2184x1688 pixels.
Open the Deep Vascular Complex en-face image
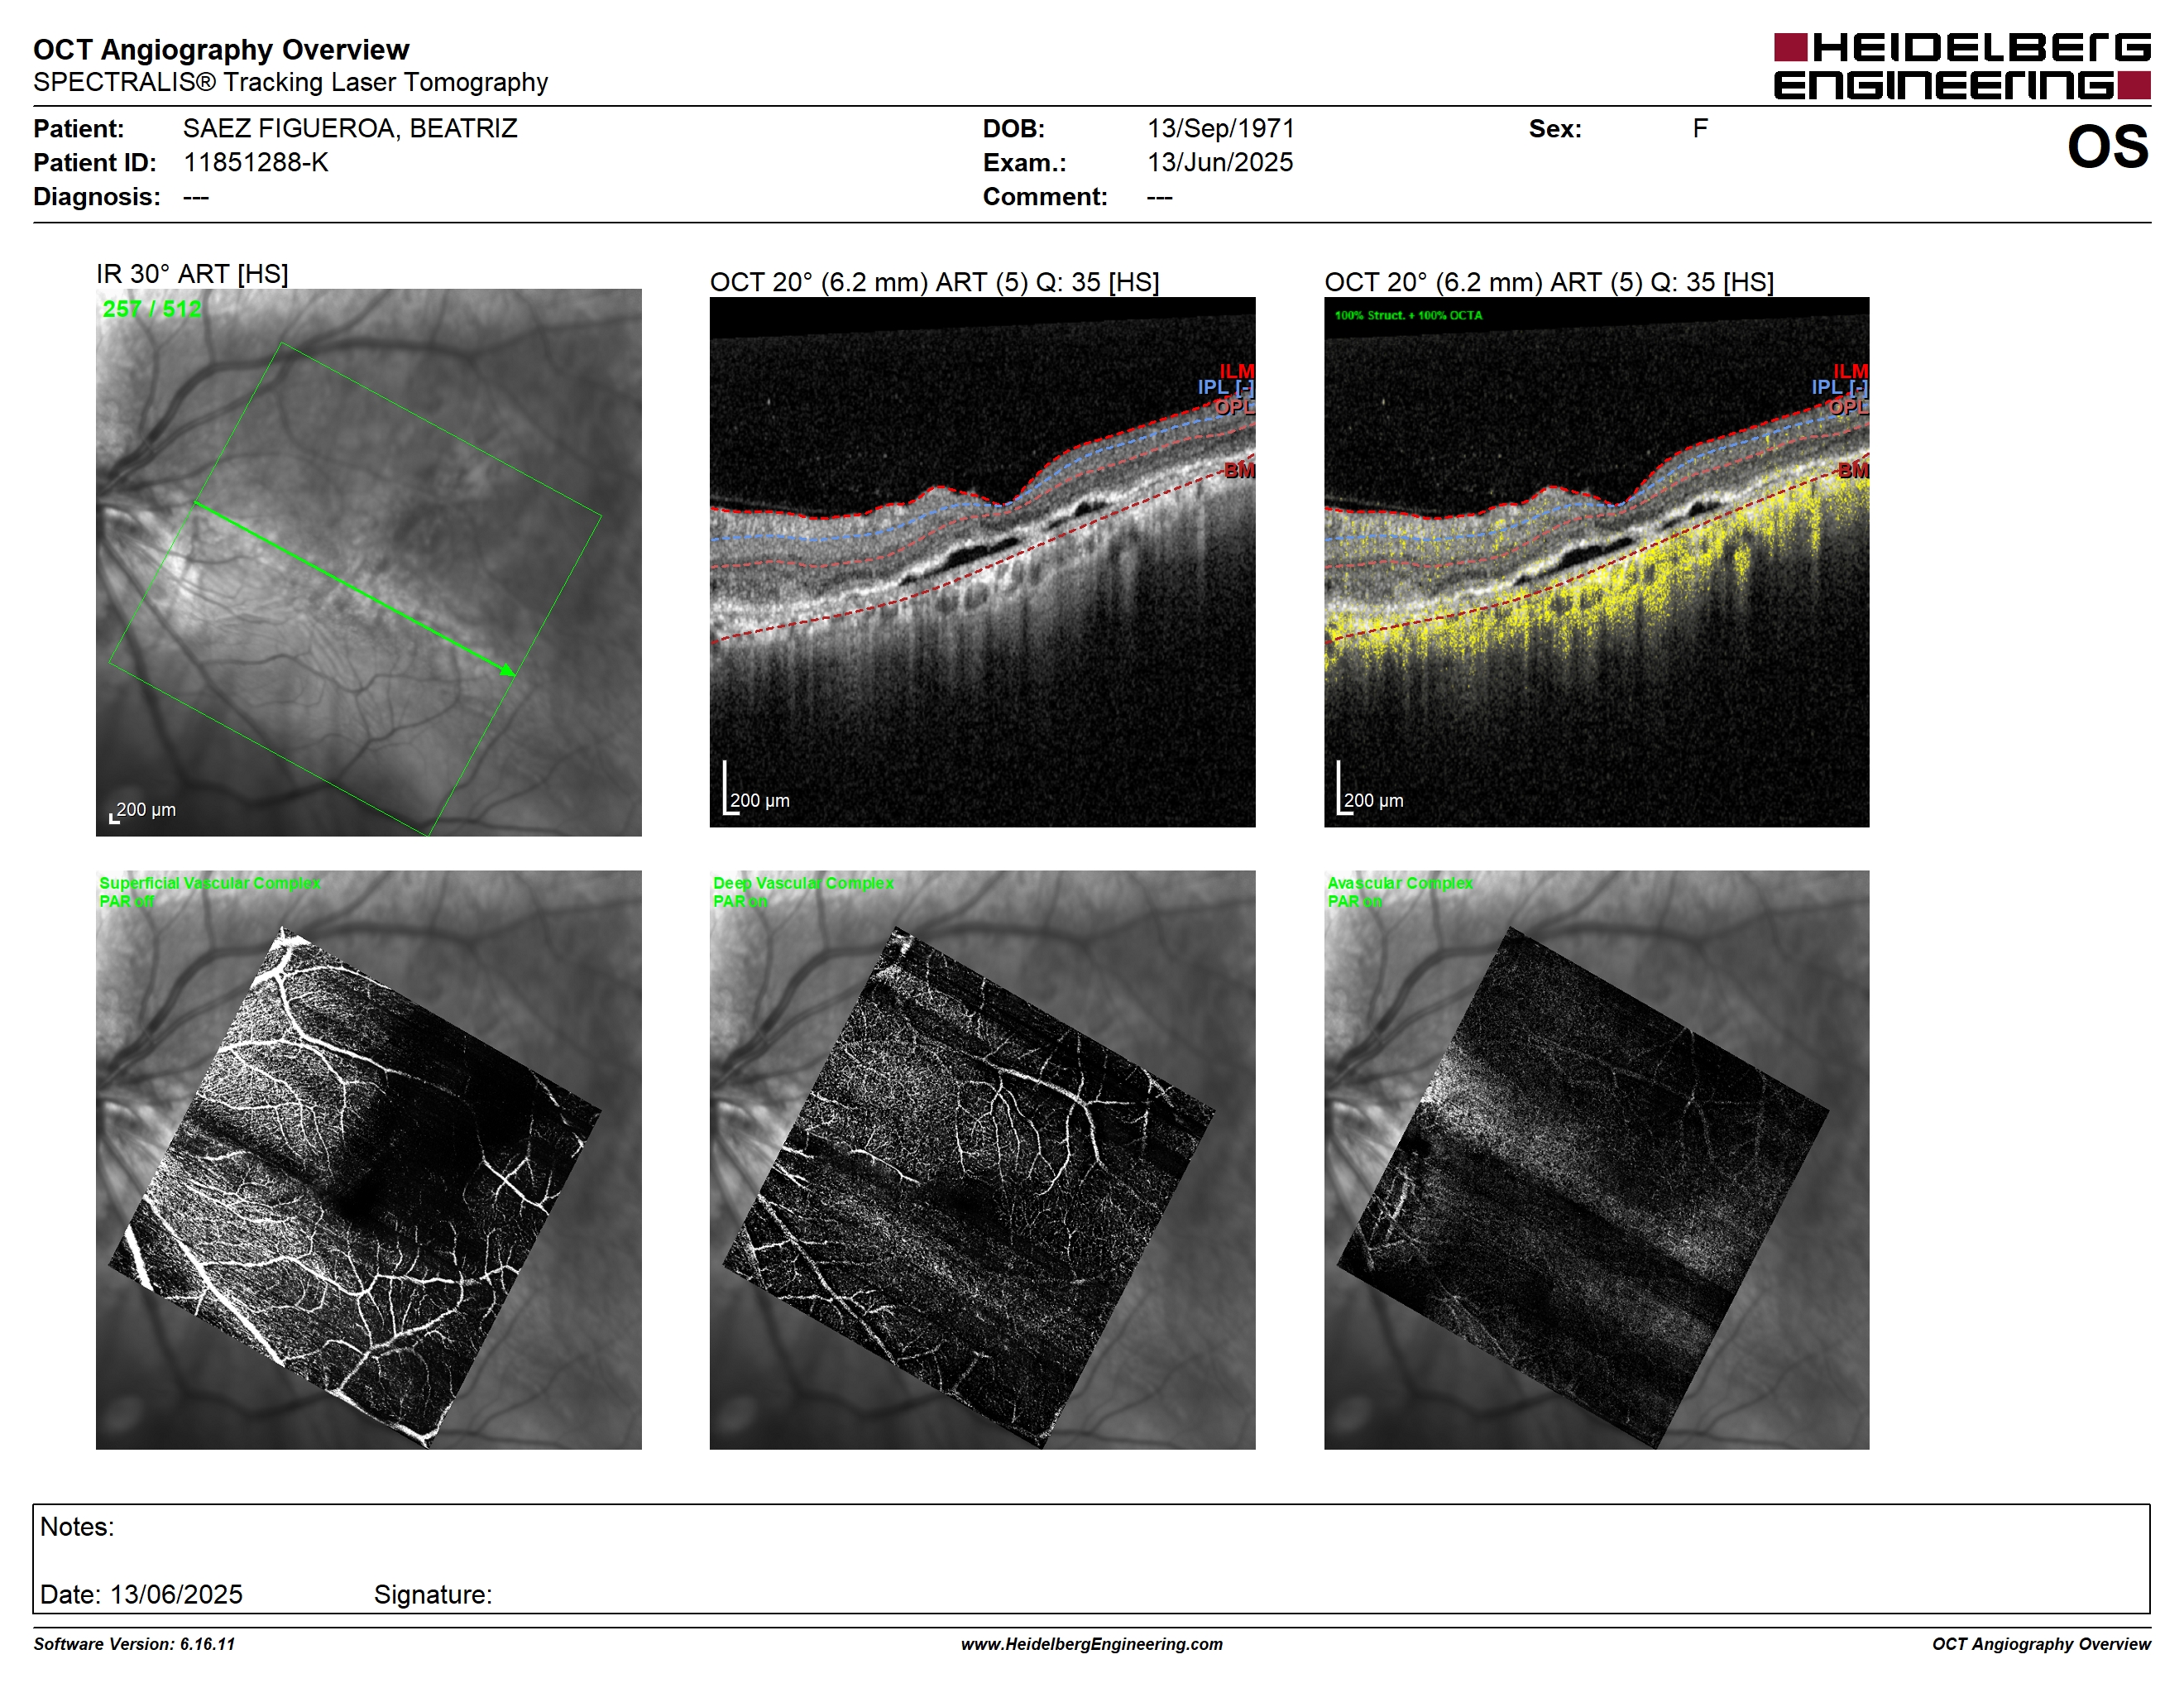pyautogui.click(x=982, y=1159)
